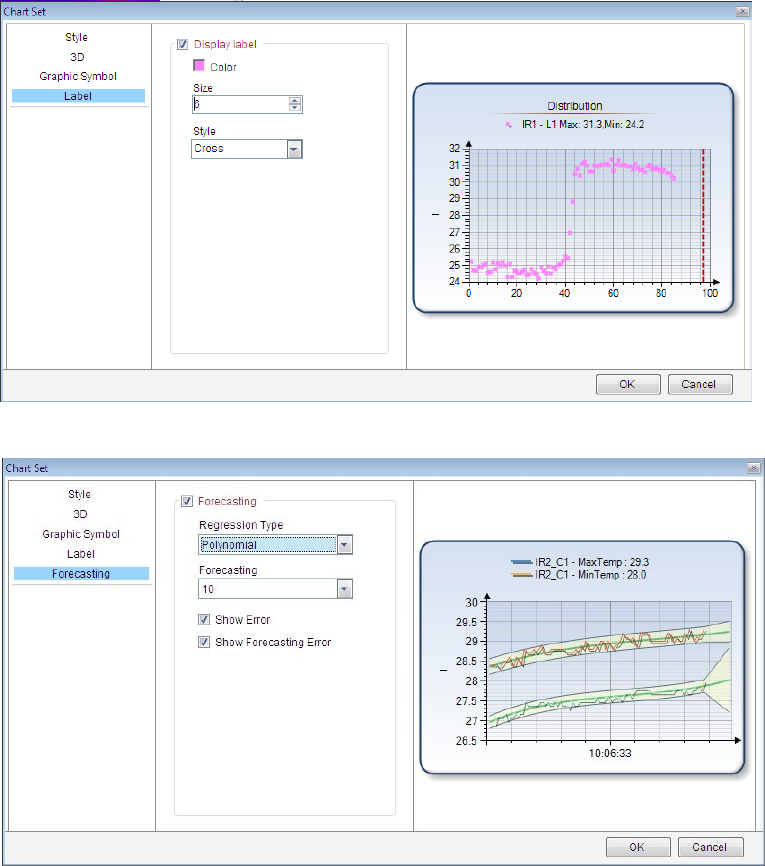Toggle the Show Error checkbox

pos(204,620)
